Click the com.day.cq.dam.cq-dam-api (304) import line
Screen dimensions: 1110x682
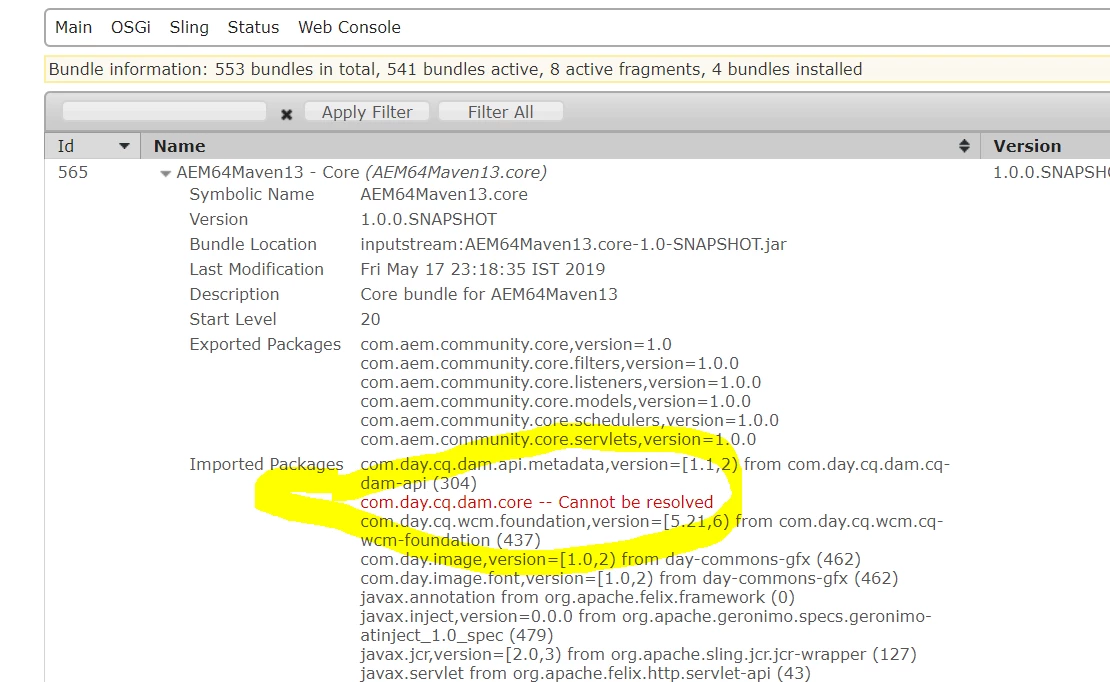[655, 474]
